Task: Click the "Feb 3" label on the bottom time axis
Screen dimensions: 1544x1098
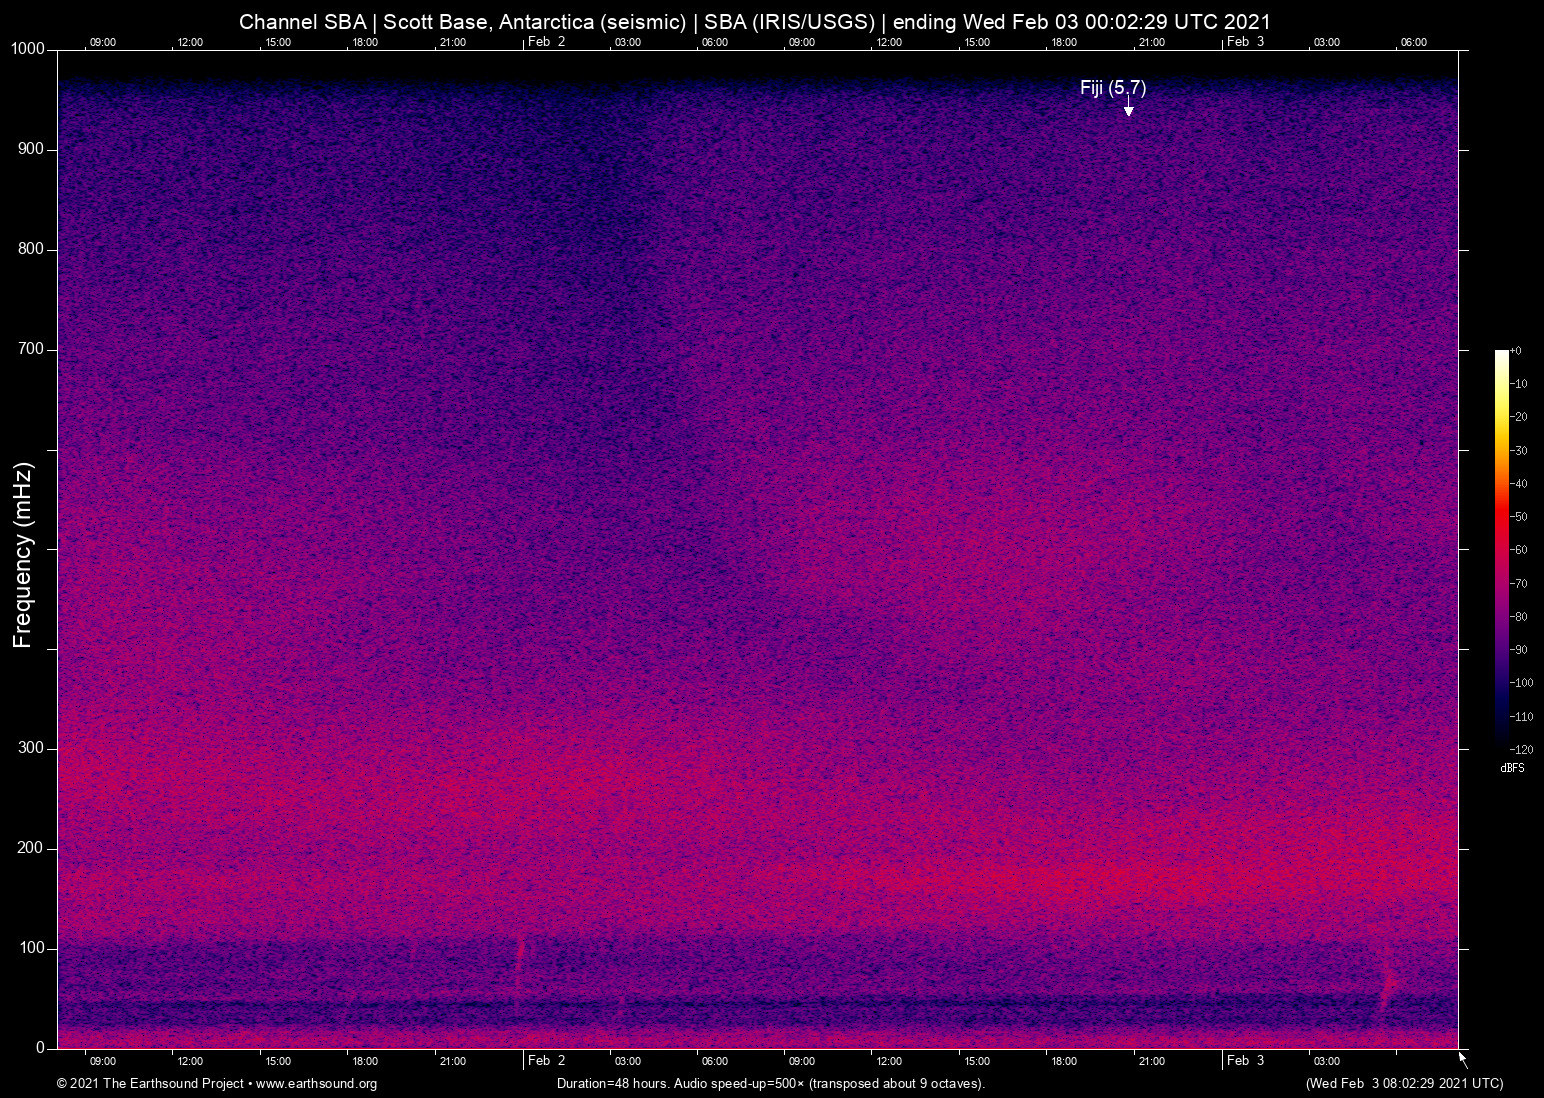Action: 1245,1061
